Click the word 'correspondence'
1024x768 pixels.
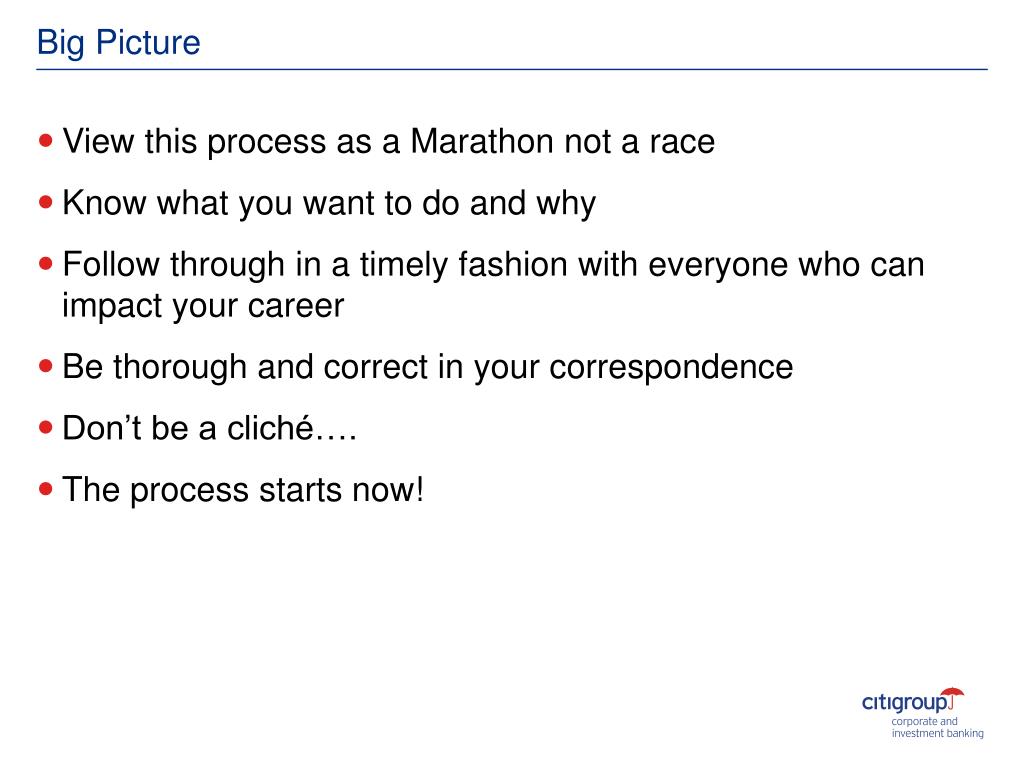pos(671,368)
